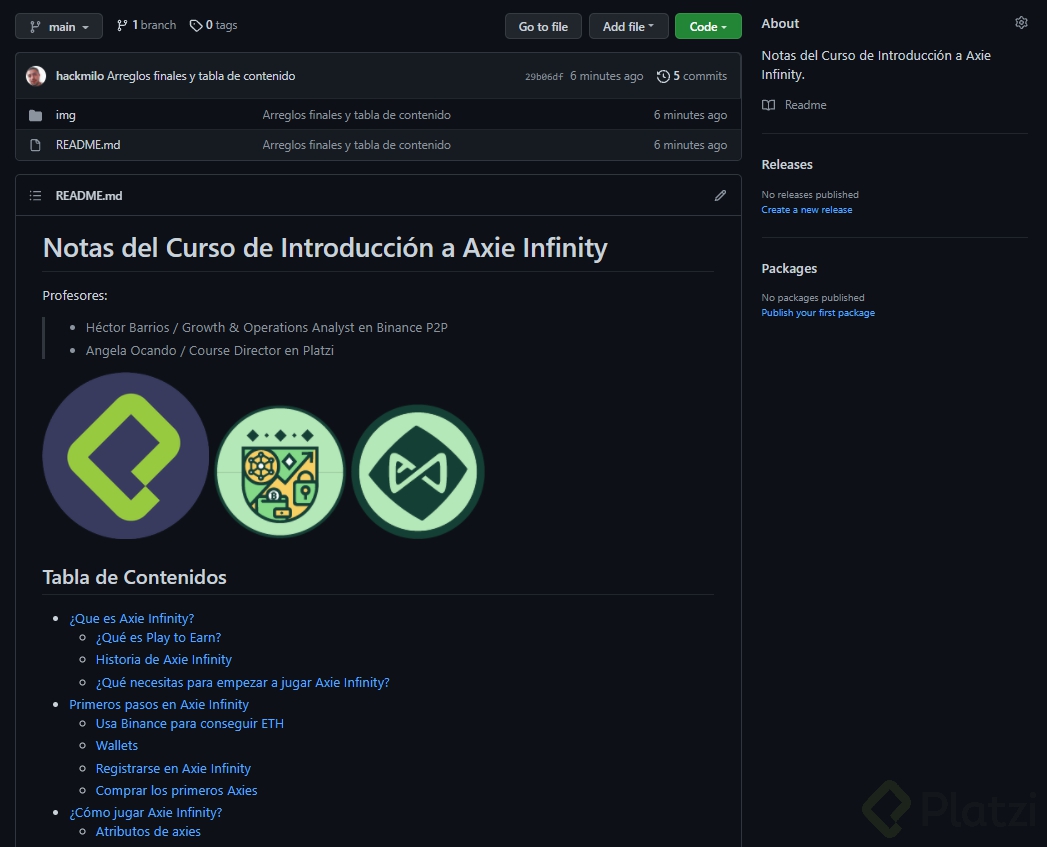Open commit hash 29b06df
The width and height of the screenshot is (1047, 847).
(x=544, y=76)
